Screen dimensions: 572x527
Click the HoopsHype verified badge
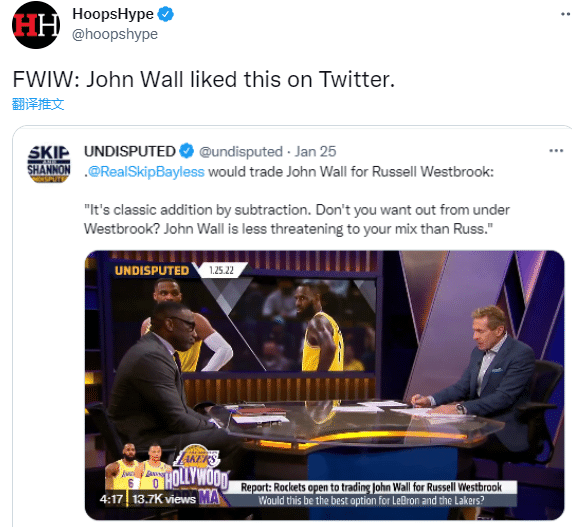pyautogui.click(x=166, y=14)
